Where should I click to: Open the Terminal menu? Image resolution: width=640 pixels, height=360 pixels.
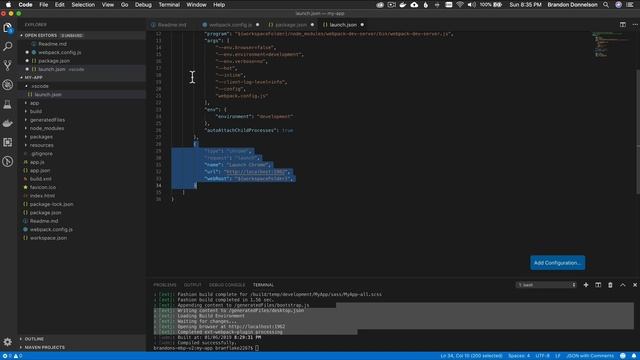tap(169, 5)
